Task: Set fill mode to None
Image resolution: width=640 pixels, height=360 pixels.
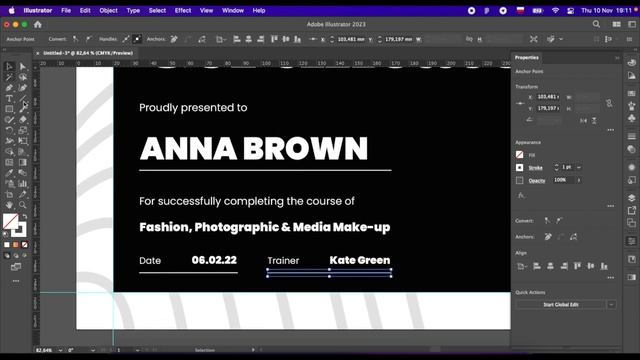Action: click(x=24, y=245)
